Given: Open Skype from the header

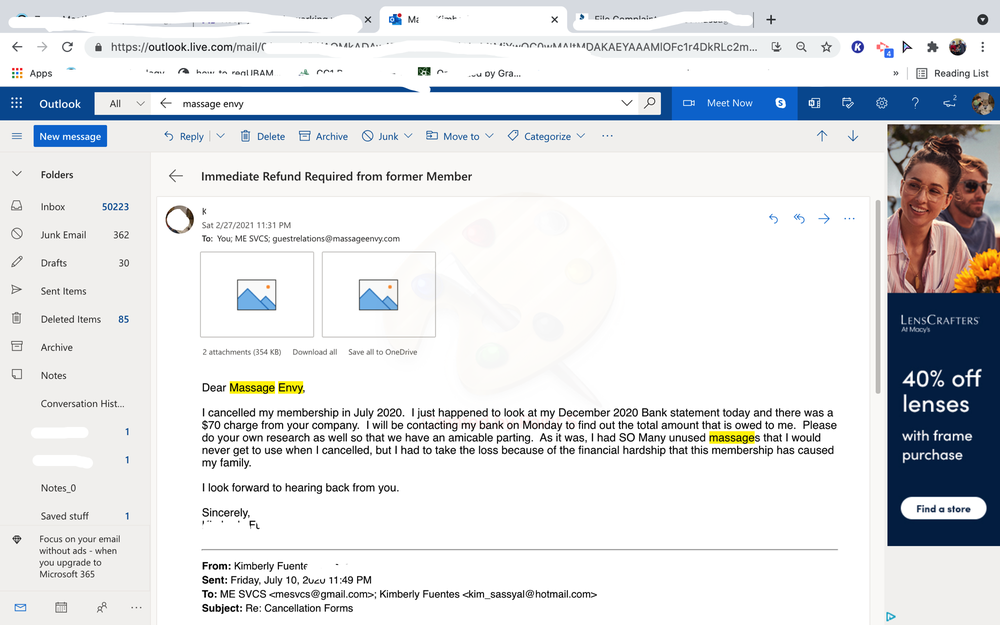Looking at the screenshot, I should [x=780, y=103].
